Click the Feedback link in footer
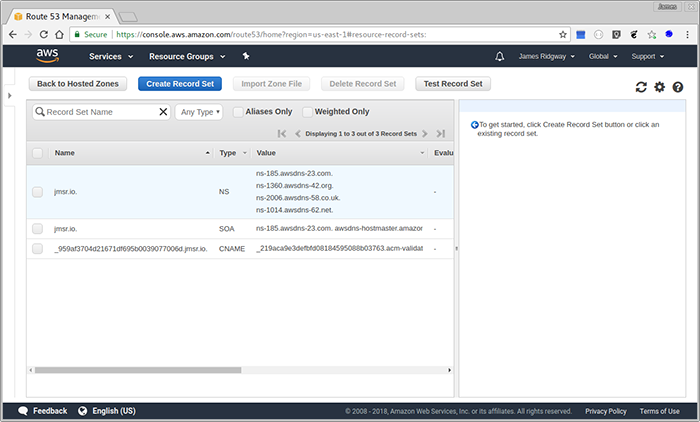The height and width of the screenshot is (422, 700). [50, 411]
